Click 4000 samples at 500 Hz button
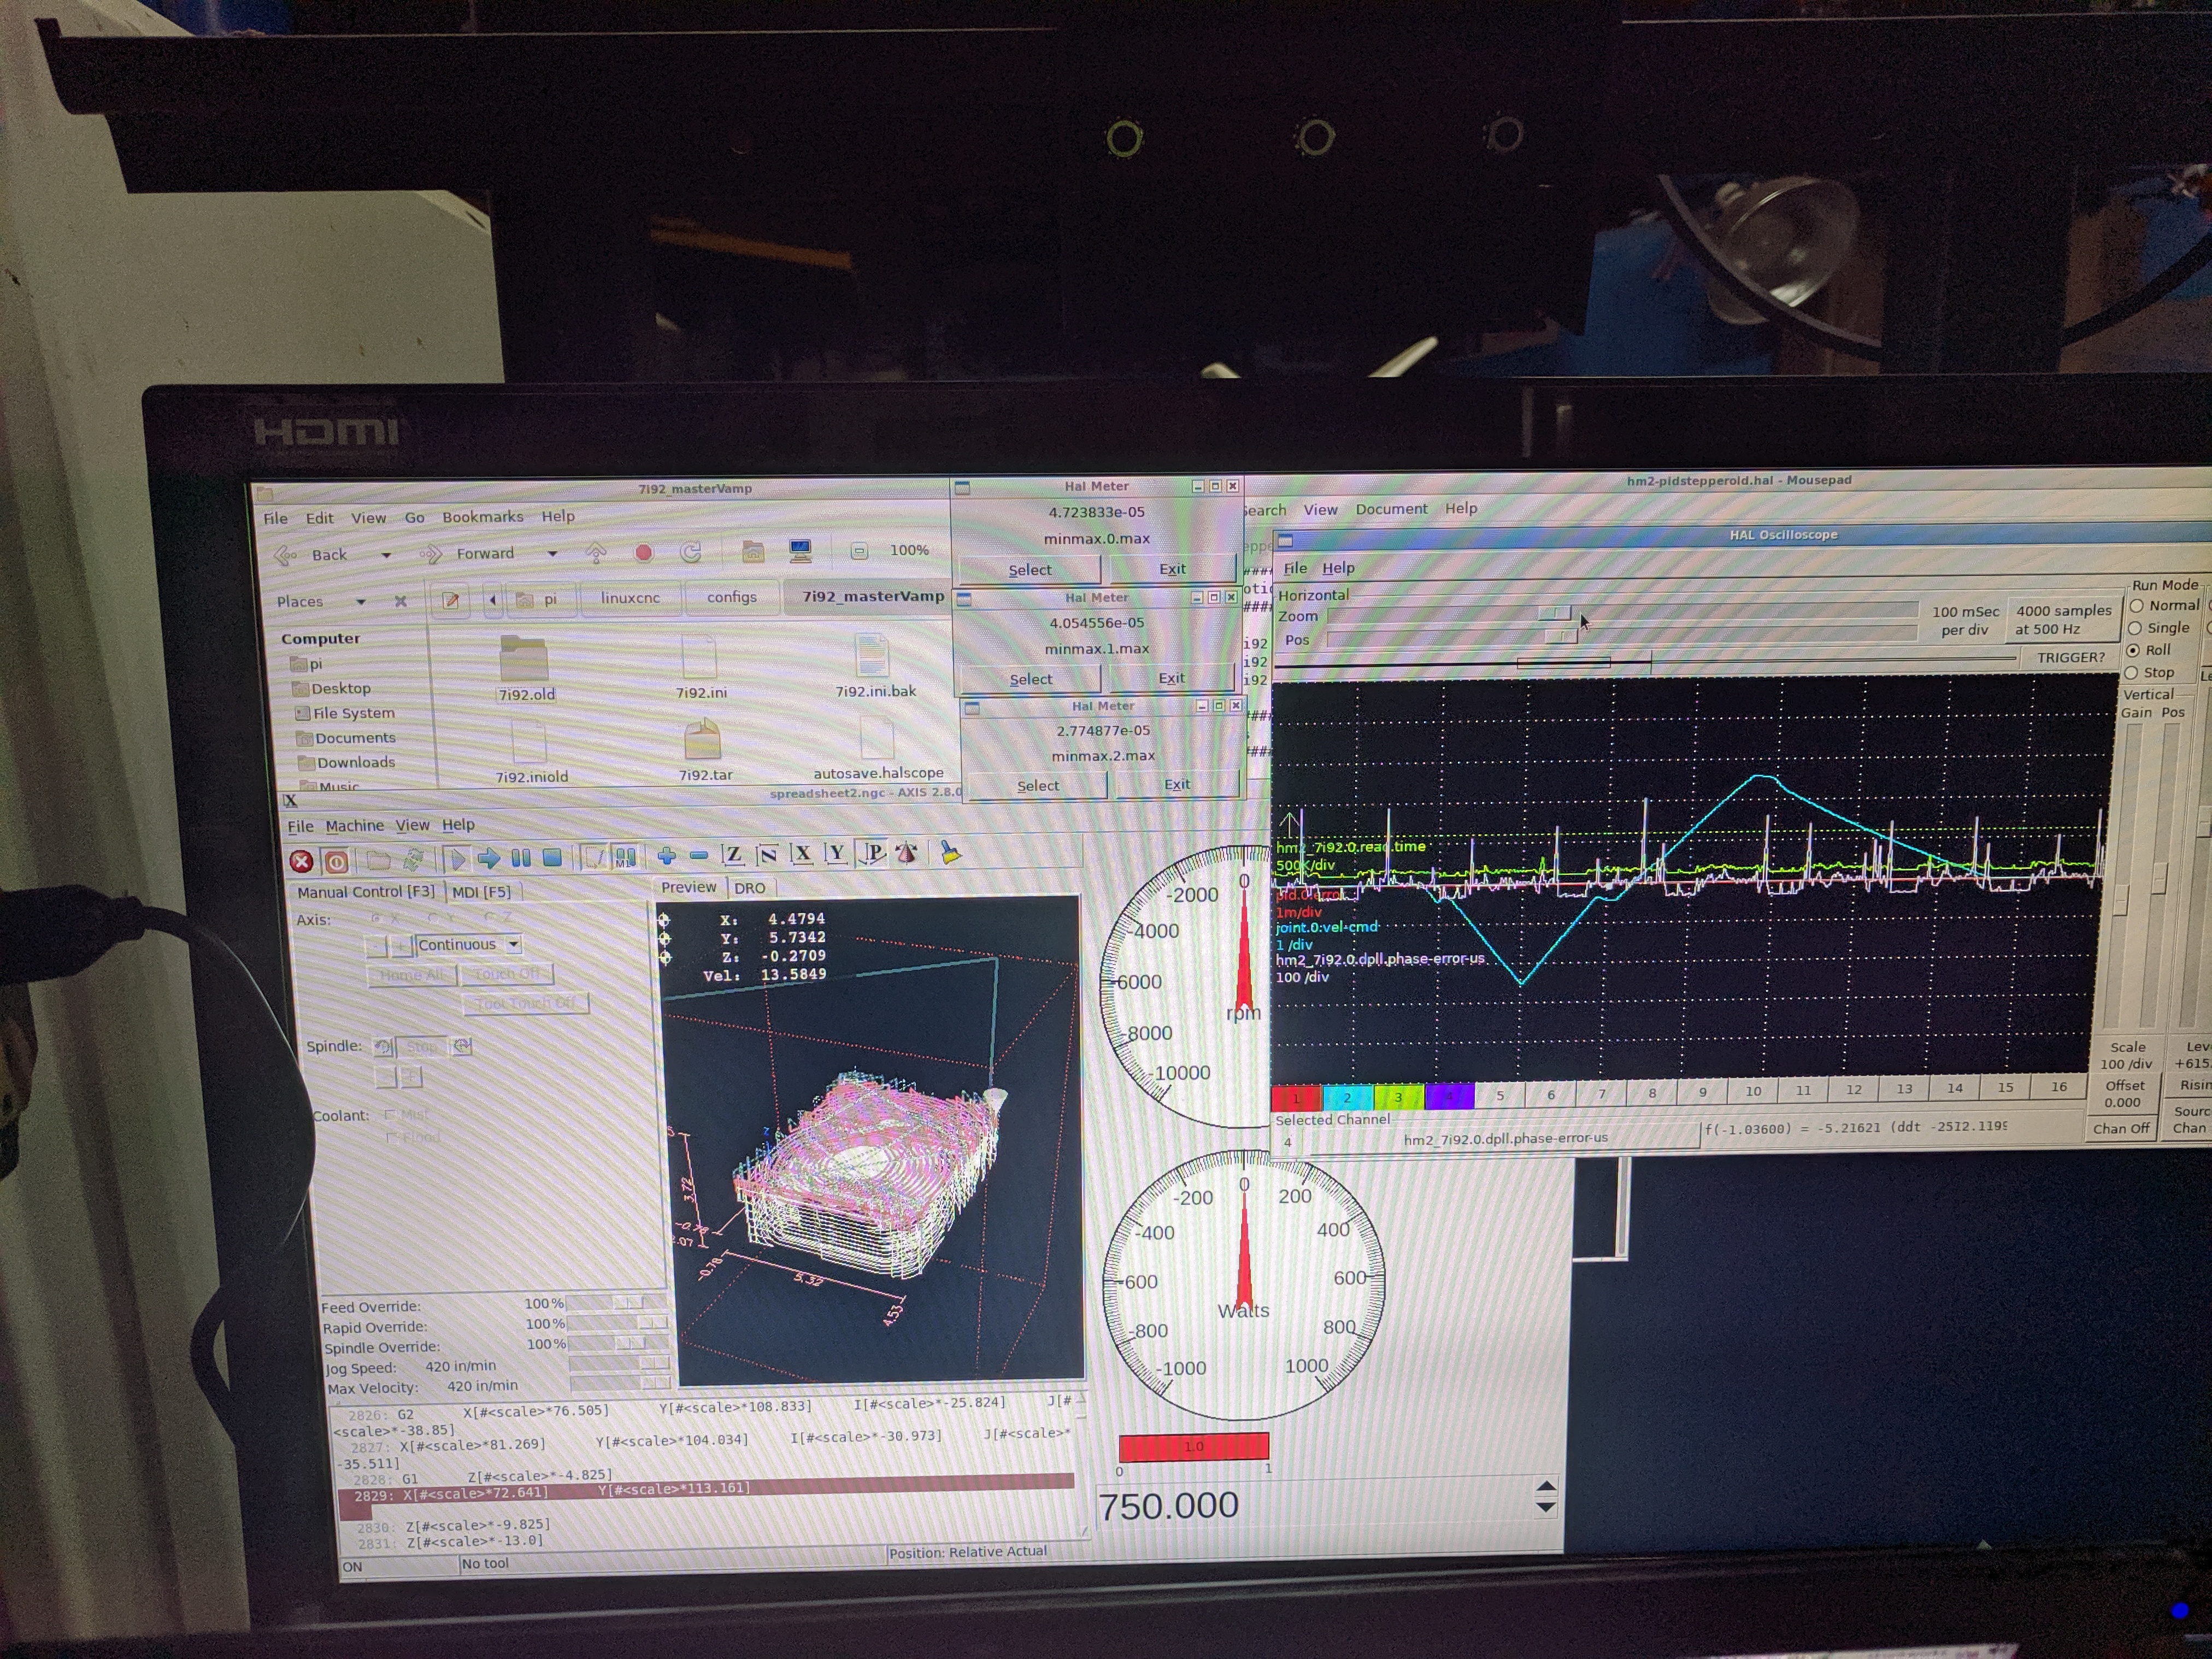Viewport: 2212px width, 1659px height. click(2062, 620)
